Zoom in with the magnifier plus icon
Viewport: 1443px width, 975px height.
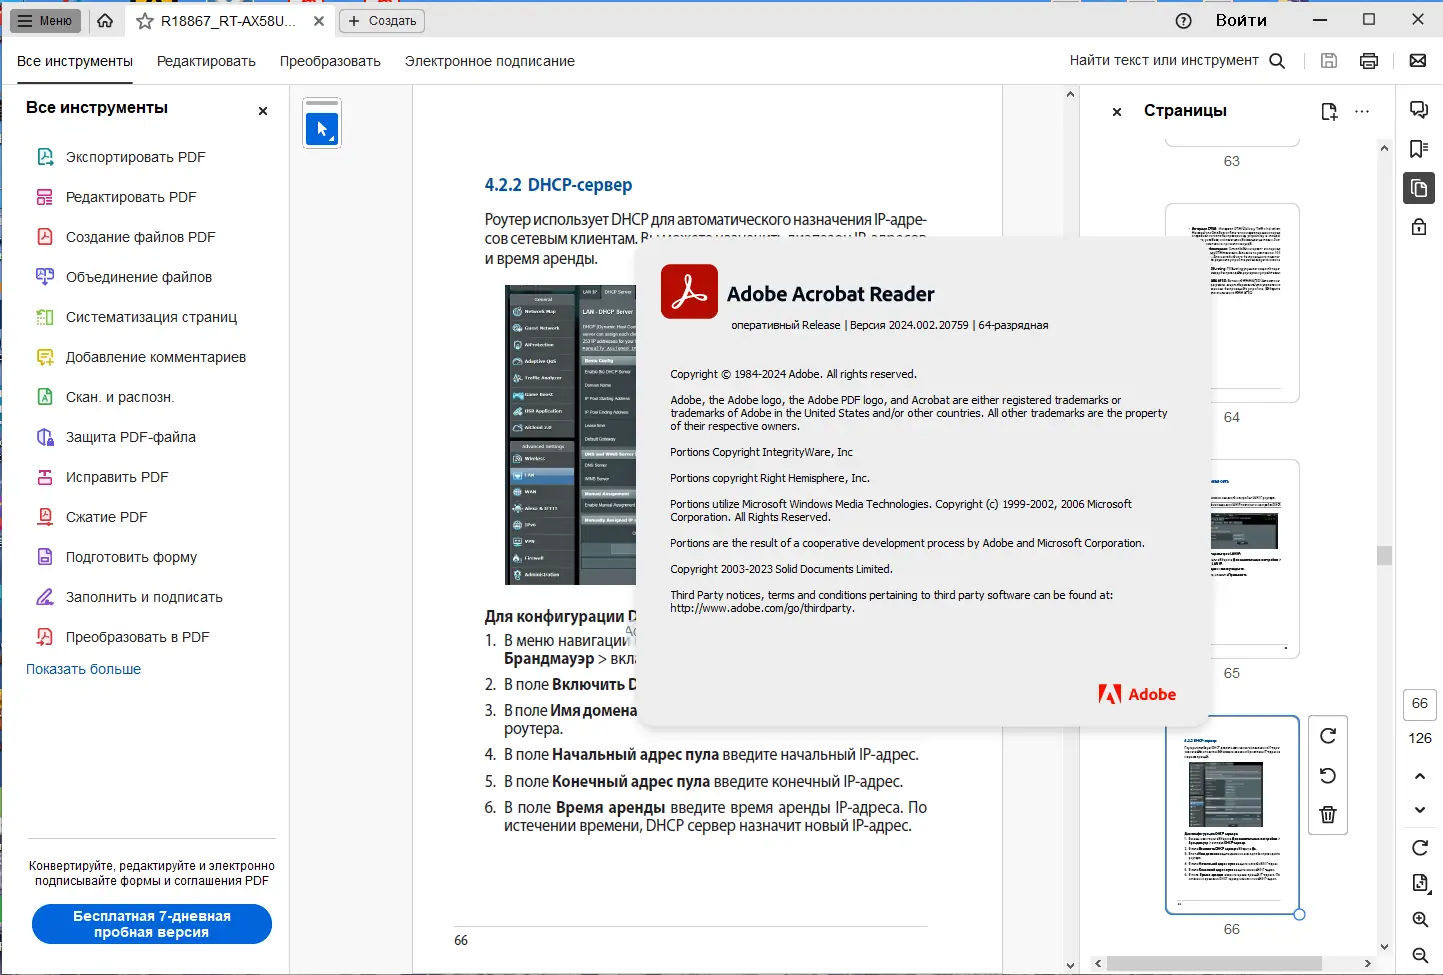[x=1420, y=919]
